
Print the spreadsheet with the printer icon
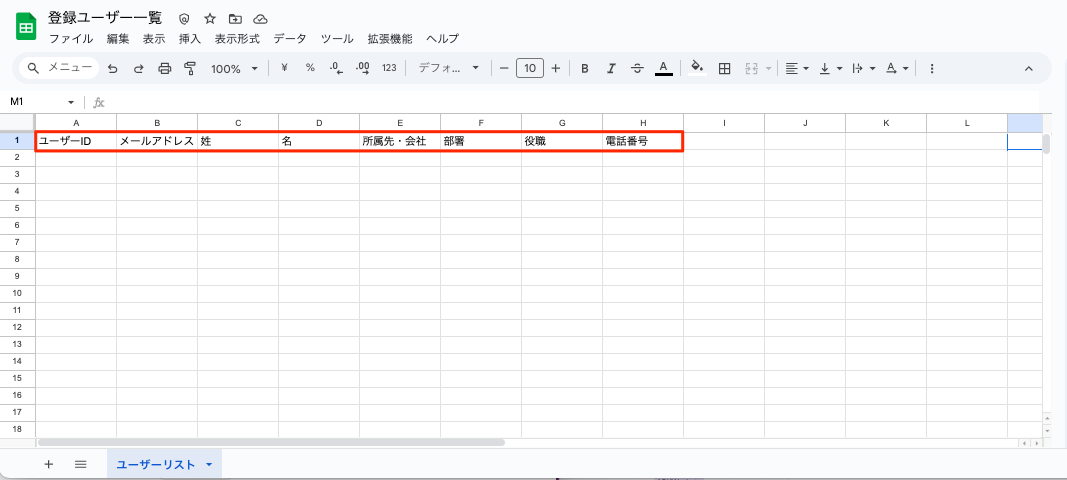click(x=164, y=68)
